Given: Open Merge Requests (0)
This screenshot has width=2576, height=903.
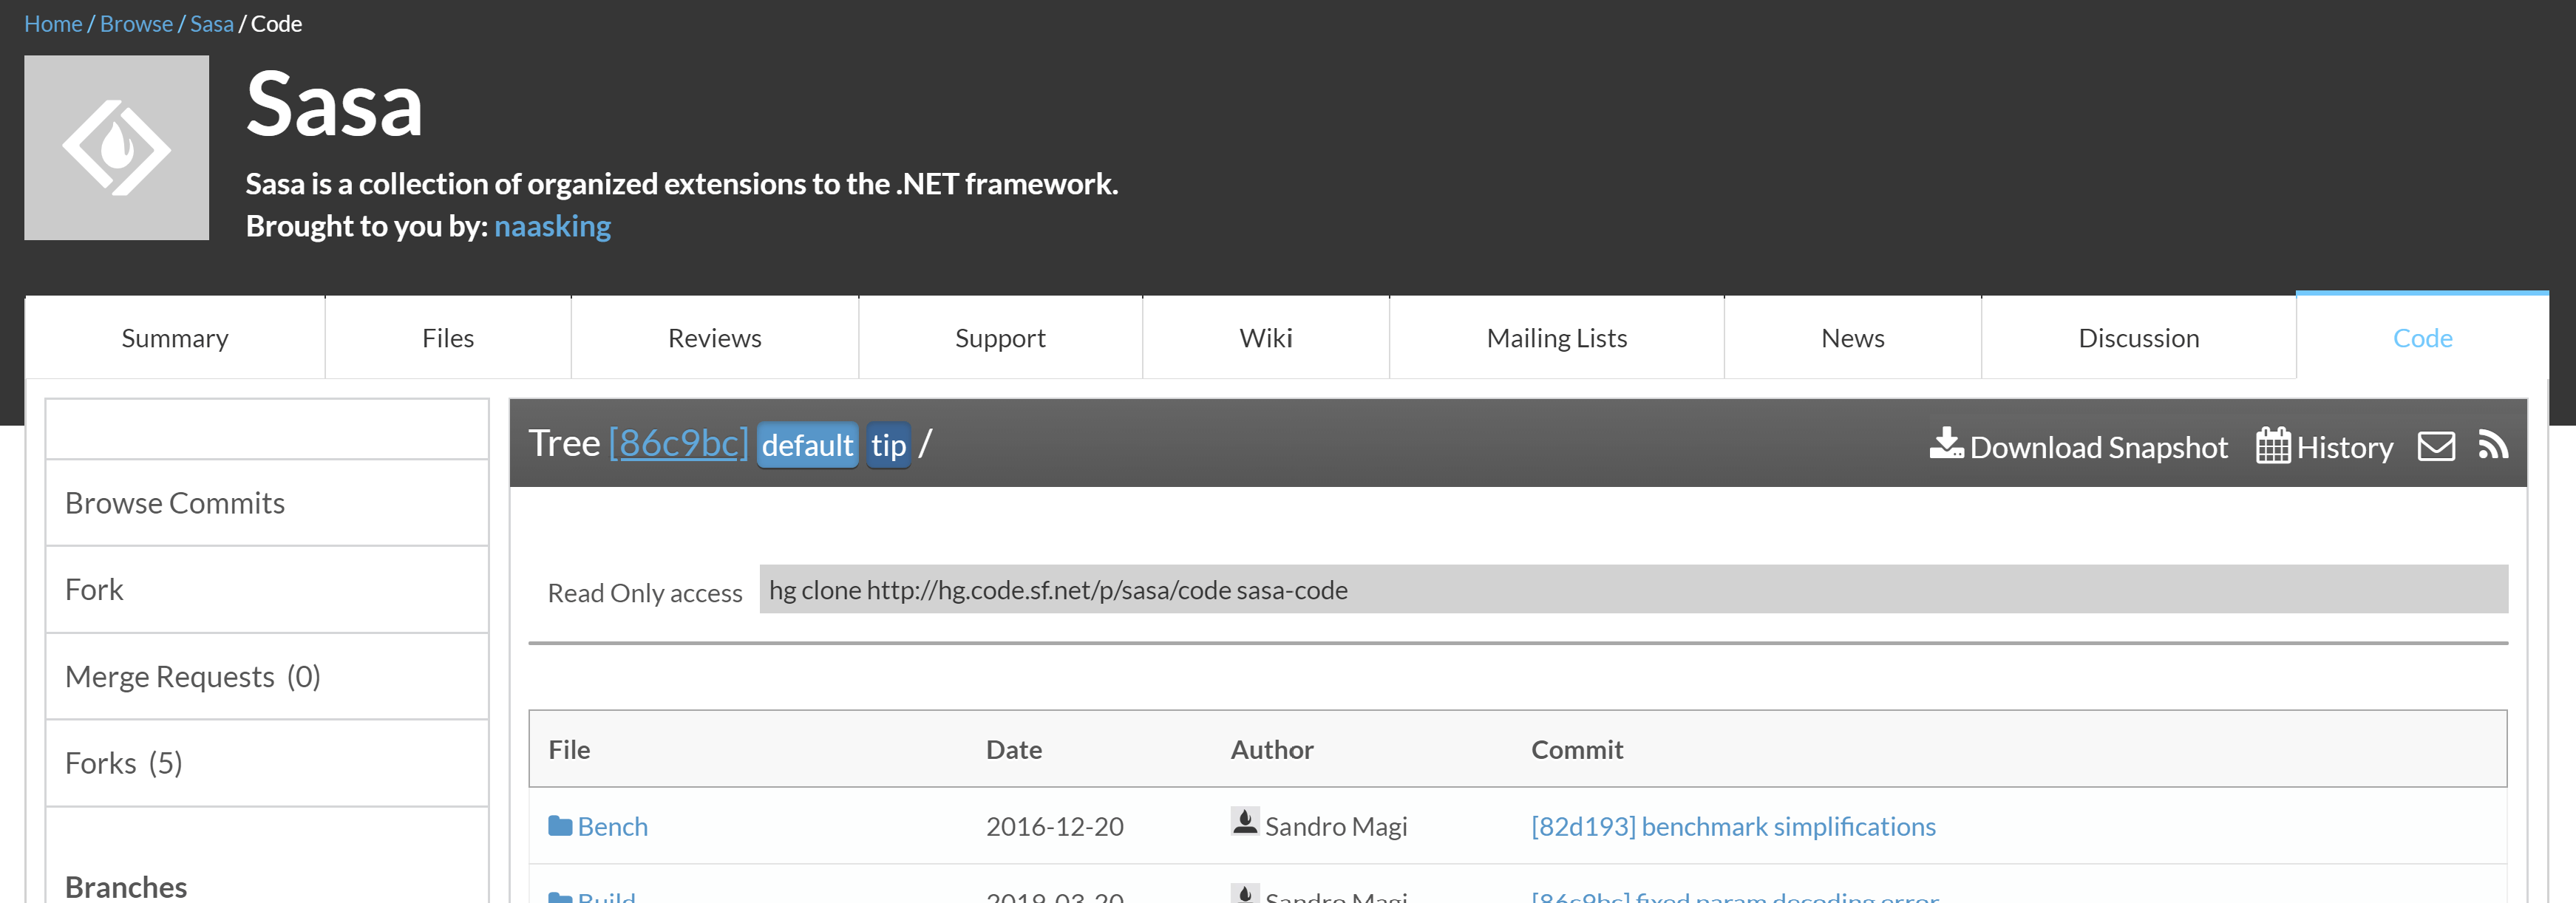Looking at the screenshot, I should click(x=267, y=677).
